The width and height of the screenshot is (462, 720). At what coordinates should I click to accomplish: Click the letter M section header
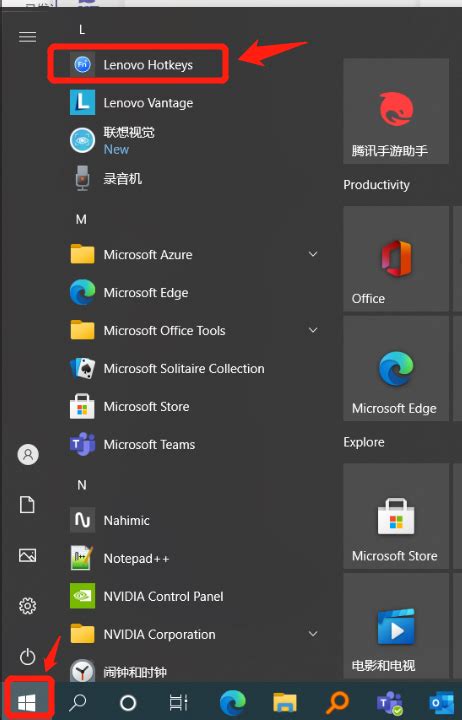coord(81,219)
